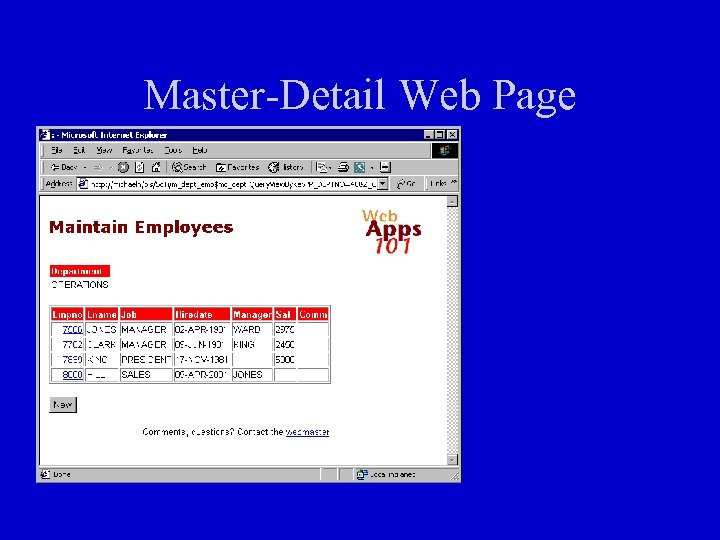Click the Windows throbber logo
Image resolution: width=720 pixels, height=540 pixels.
pos(444,150)
